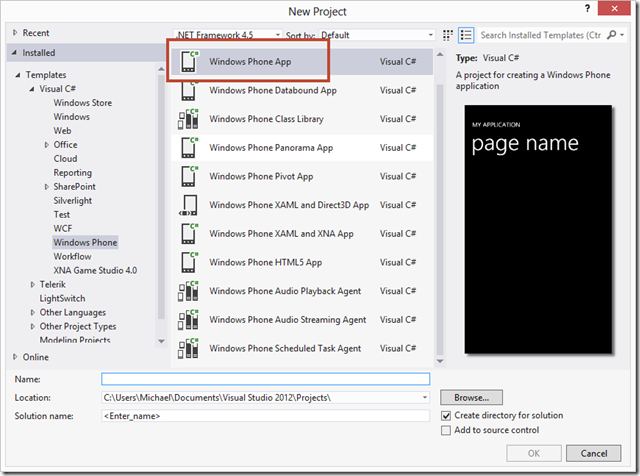Select XNA Game Studio 4.0 category
This screenshot has width=640, height=476.
(95, 270)
